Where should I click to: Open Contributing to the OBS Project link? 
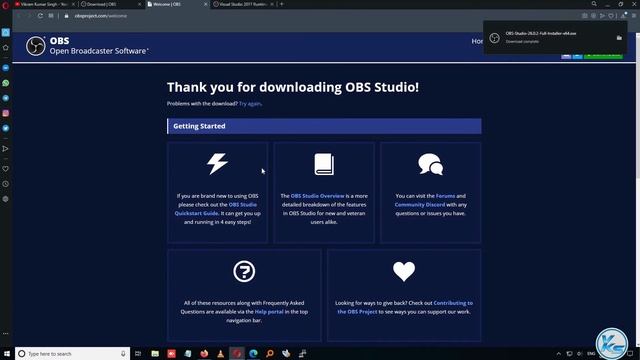(405, 307)
